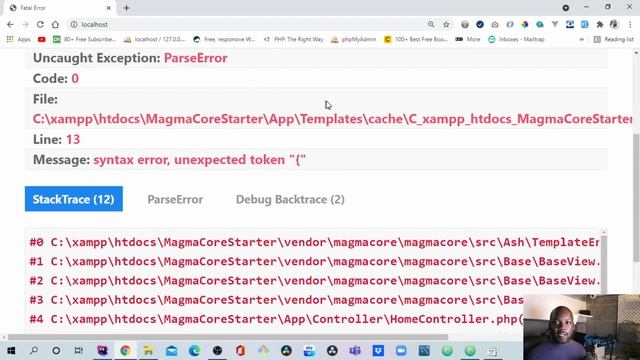Reload the localhost page
This screenshot has width=640, height=360.
pos(40,24)
